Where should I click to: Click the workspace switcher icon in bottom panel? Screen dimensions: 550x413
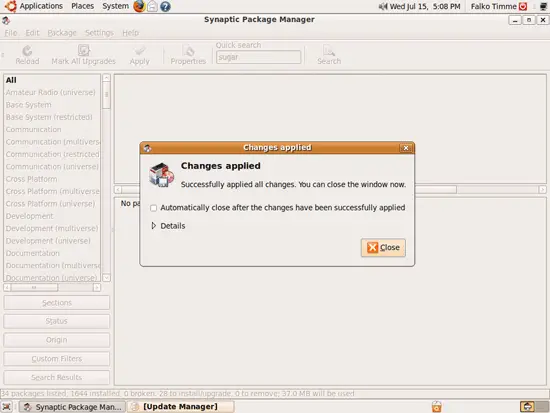pyautogui.click(x=534, y=407)
